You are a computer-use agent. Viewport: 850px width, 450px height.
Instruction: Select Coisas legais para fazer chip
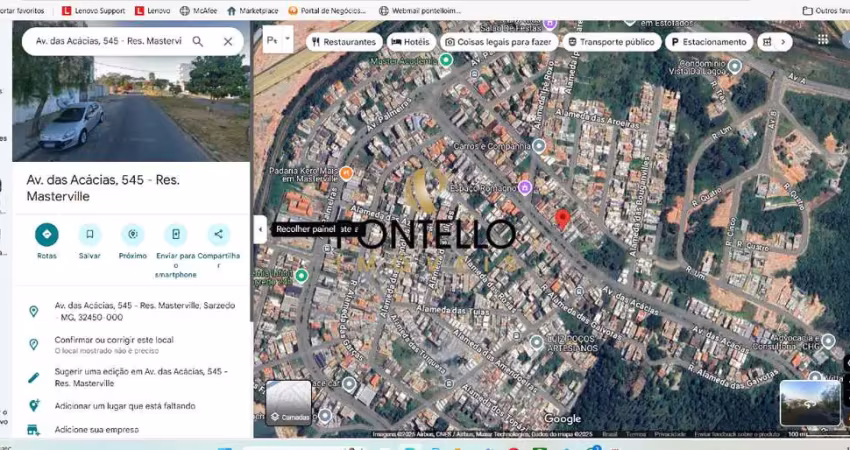pyautogui.click(x=498, y=42)
